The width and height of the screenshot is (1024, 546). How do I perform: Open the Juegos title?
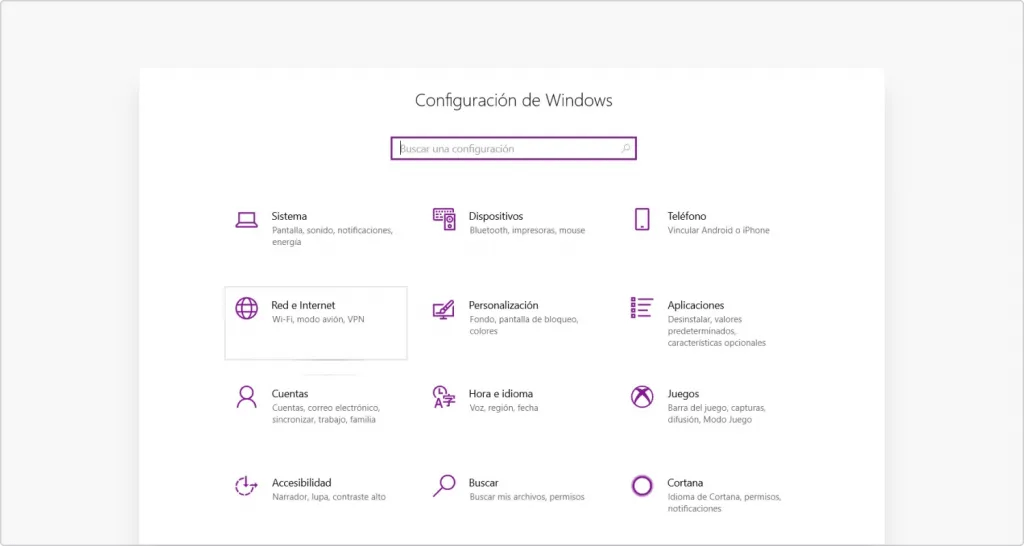(683, 394)
